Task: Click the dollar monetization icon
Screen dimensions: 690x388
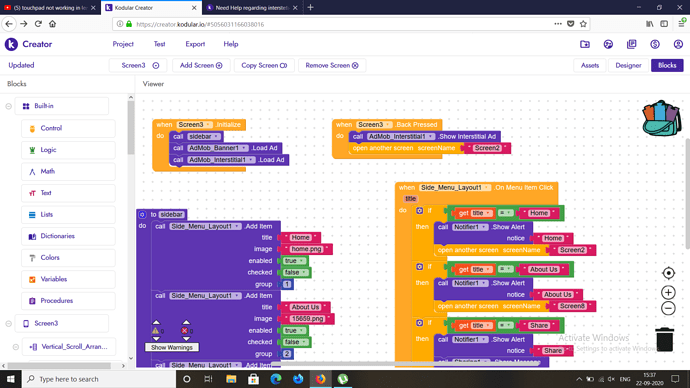Action: [655, 44]
